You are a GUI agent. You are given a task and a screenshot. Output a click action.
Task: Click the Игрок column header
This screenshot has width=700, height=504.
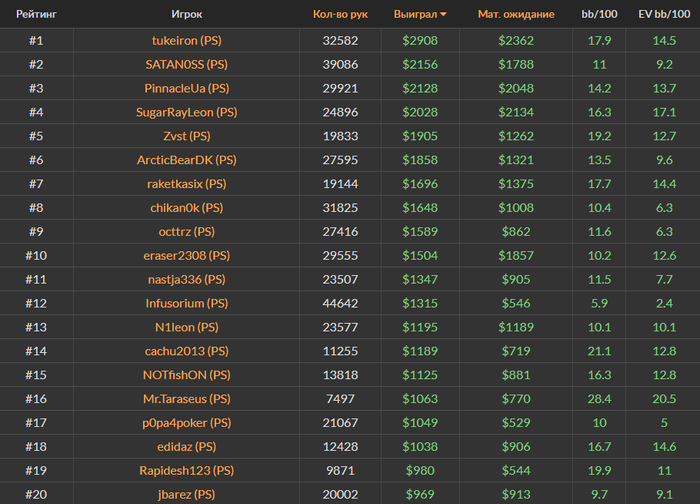pos(187,15)
